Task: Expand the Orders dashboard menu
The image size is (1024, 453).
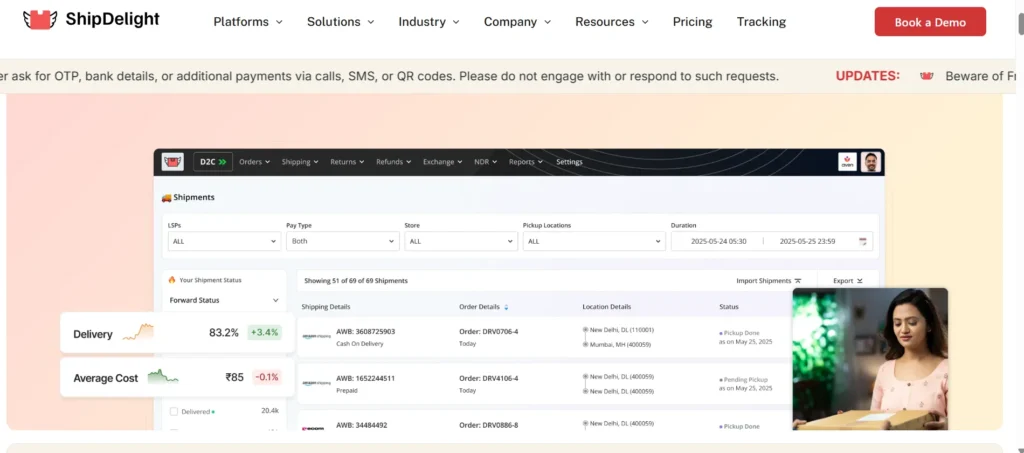Action: pyautogui.click(x=254, y=162)
